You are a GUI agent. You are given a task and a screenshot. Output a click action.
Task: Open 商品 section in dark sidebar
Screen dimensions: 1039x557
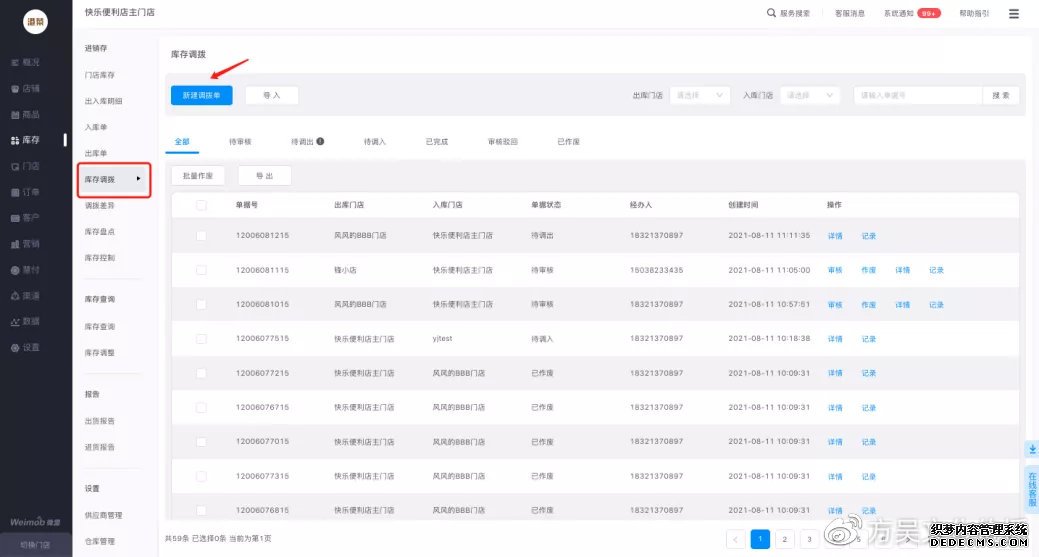point(25,115)
